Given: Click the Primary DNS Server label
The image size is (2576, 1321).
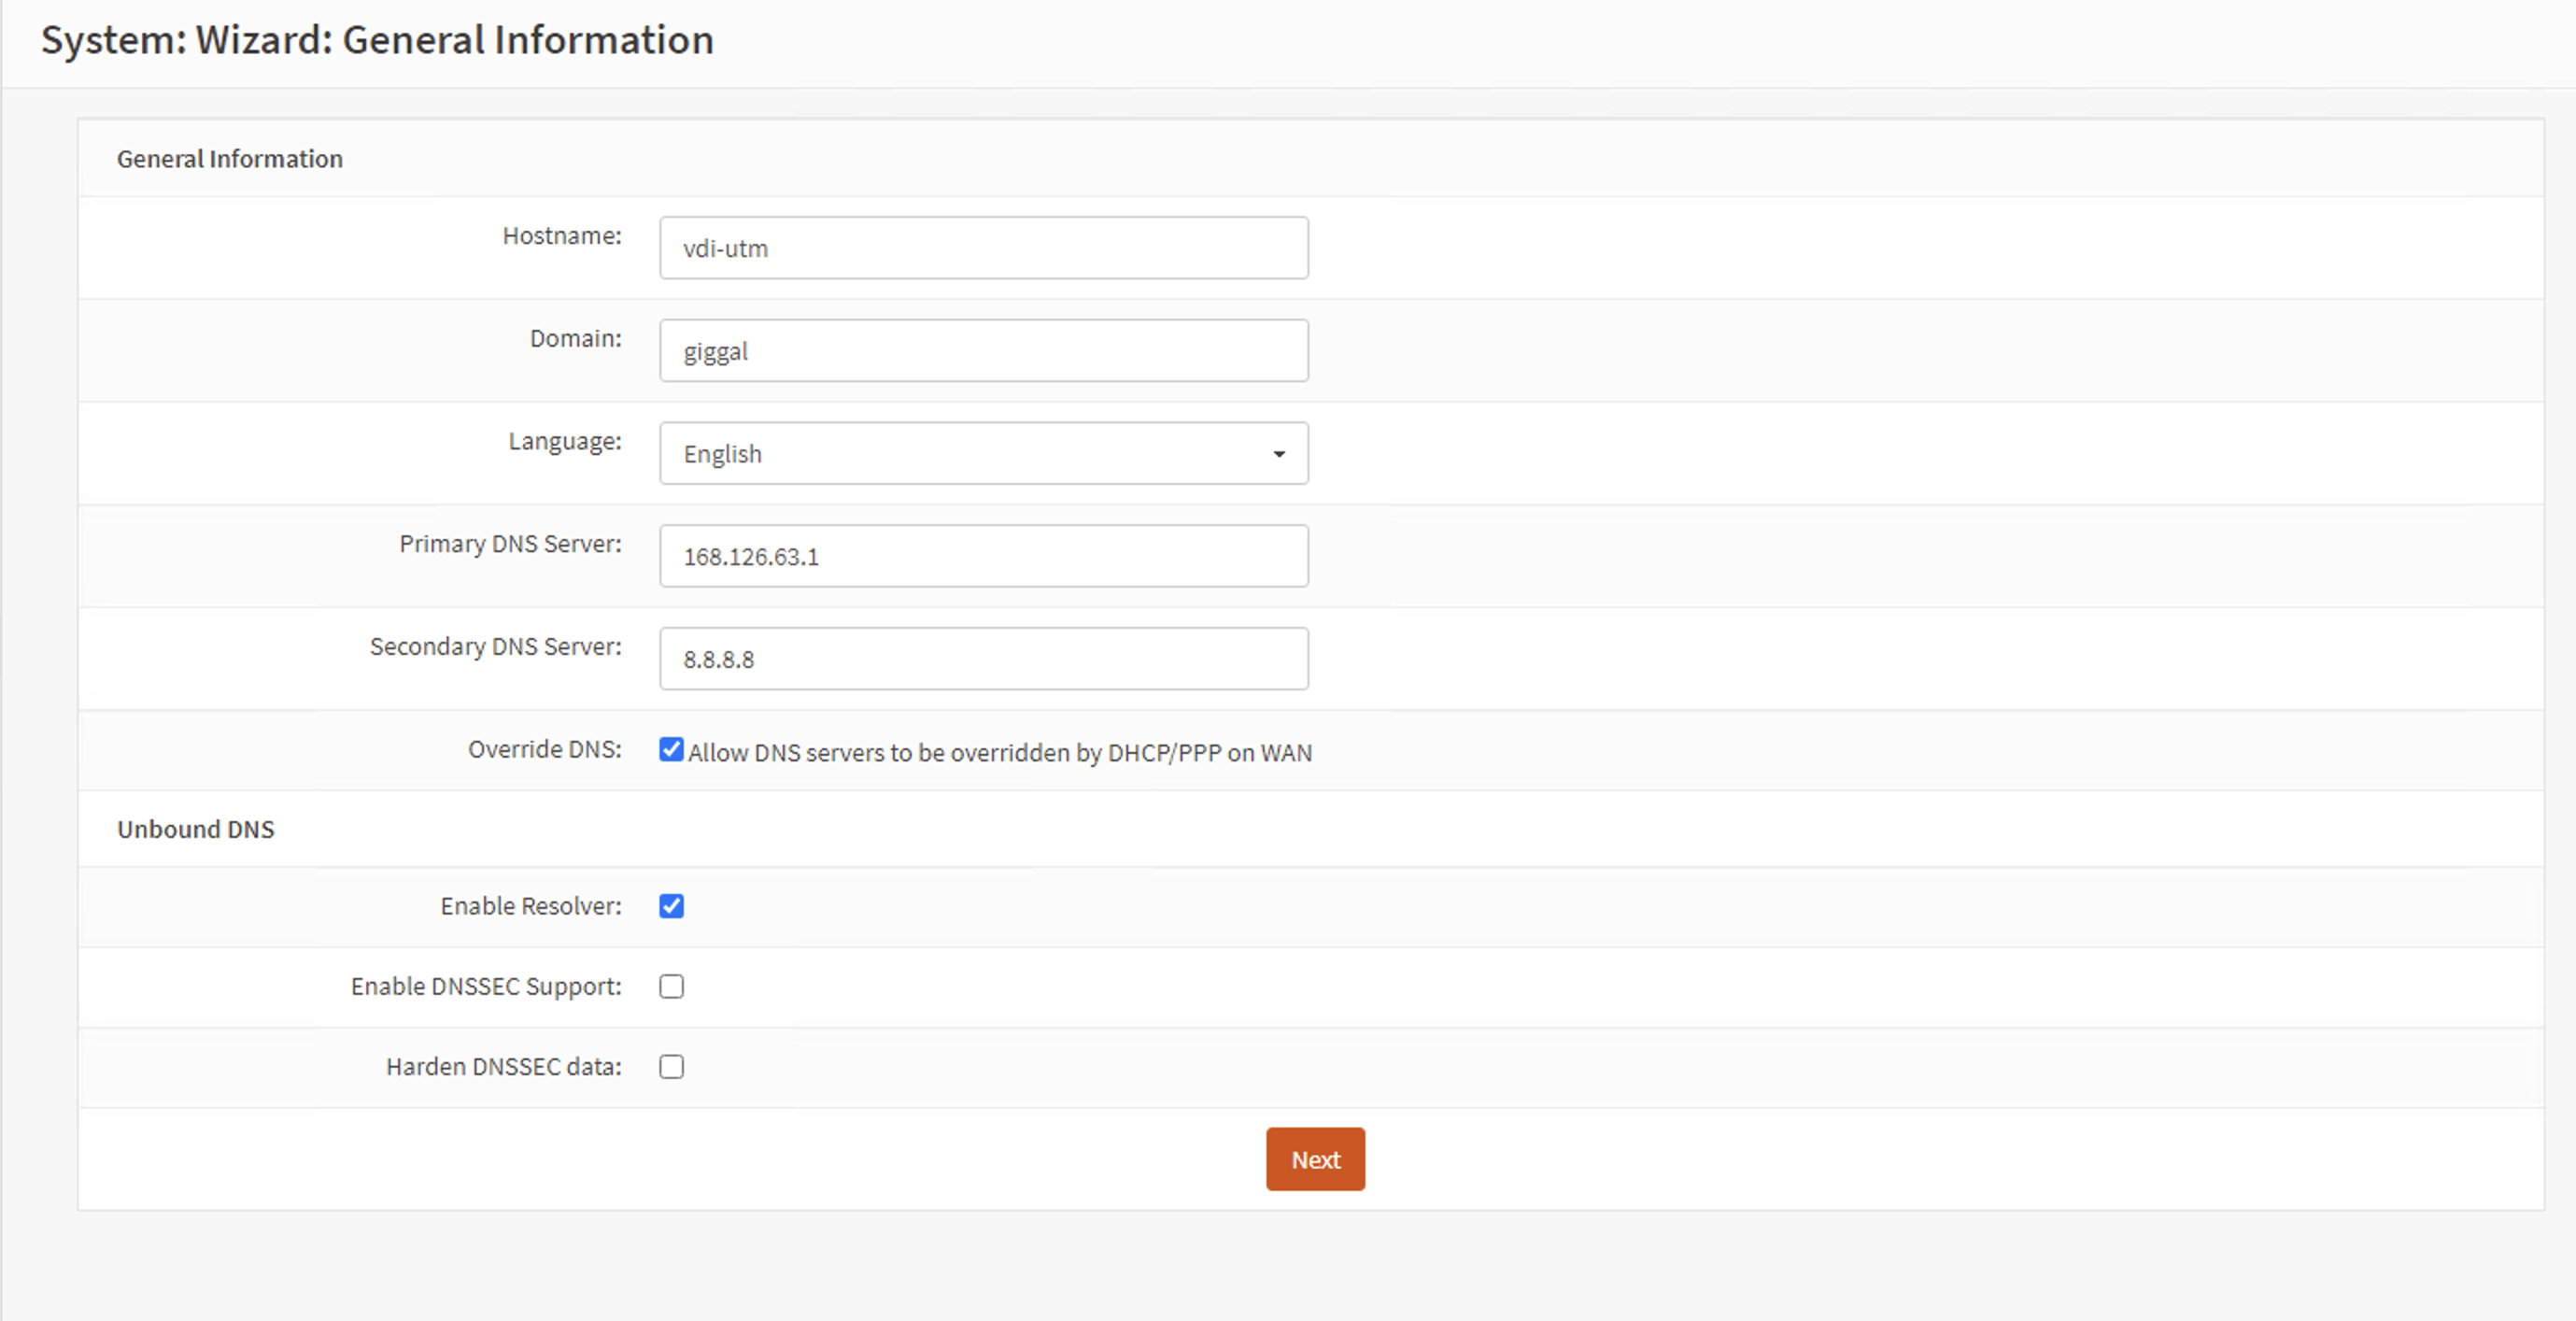Looking at the screenshot, I should 510,544.
